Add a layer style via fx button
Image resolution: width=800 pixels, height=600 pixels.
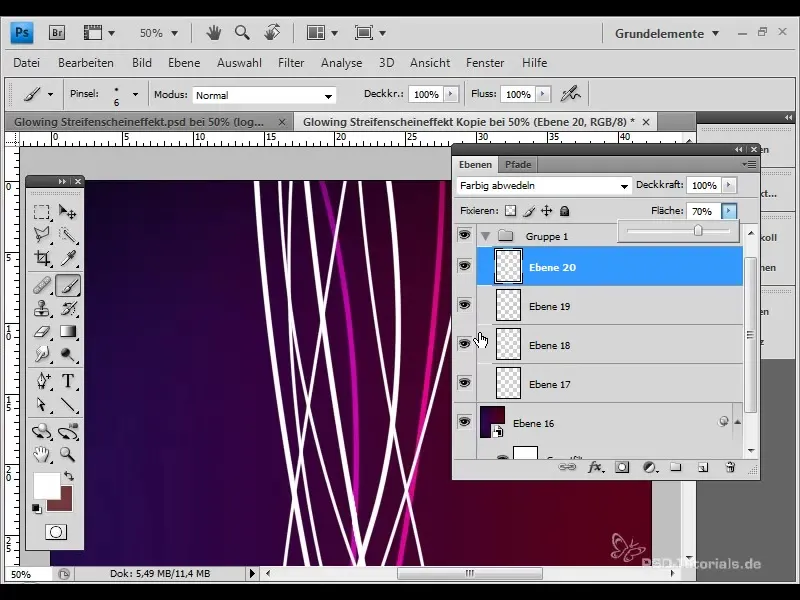point(595,467)
